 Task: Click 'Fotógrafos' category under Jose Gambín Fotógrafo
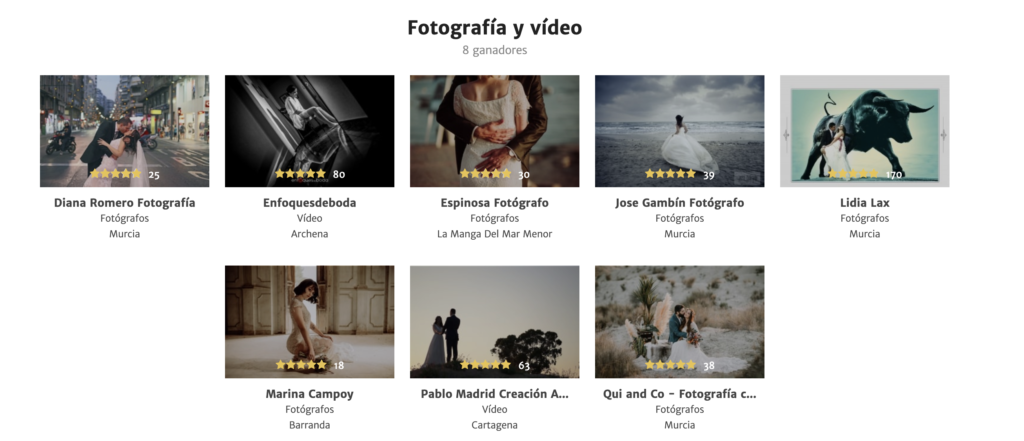(x=679, y=218)
